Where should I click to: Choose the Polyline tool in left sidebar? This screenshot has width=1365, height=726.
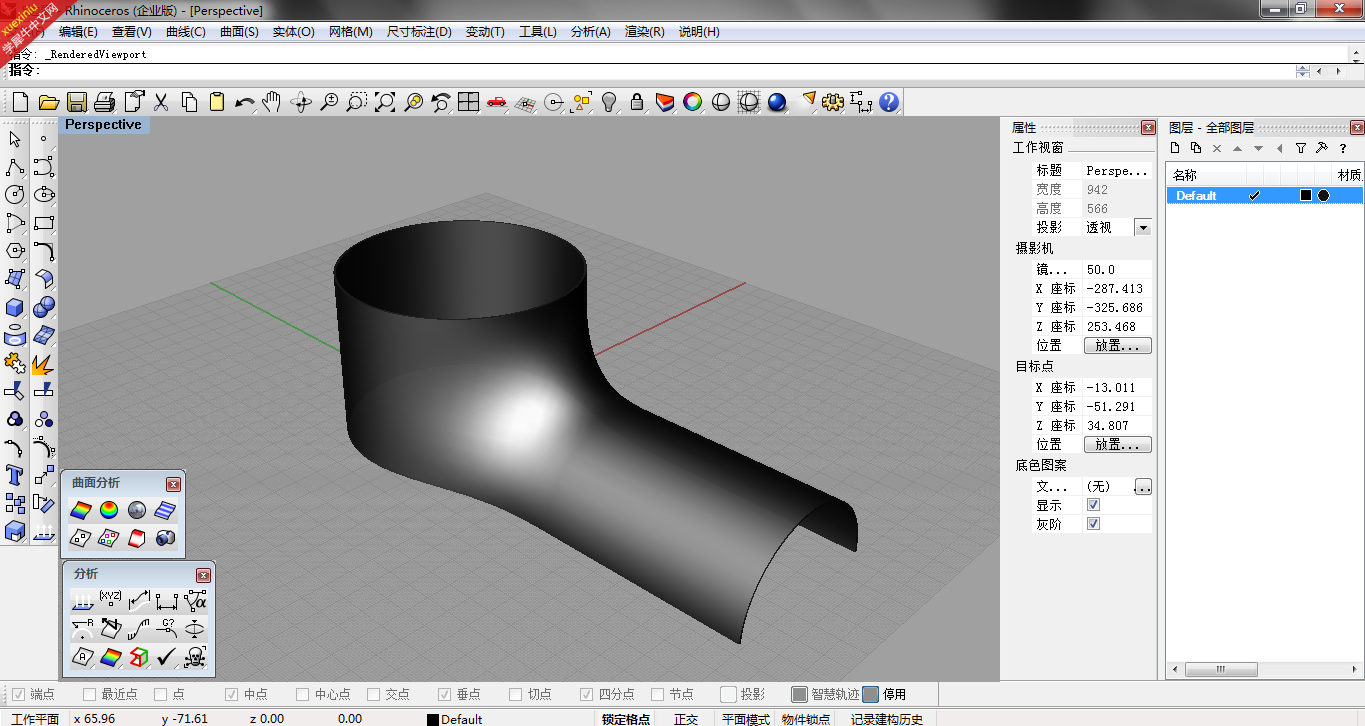[15, 167]
